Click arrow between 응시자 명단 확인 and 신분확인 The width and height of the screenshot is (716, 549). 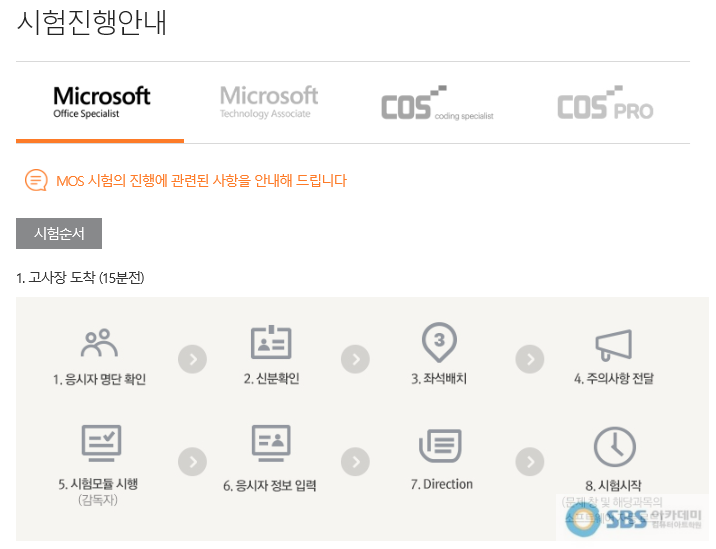click(192, 359)
